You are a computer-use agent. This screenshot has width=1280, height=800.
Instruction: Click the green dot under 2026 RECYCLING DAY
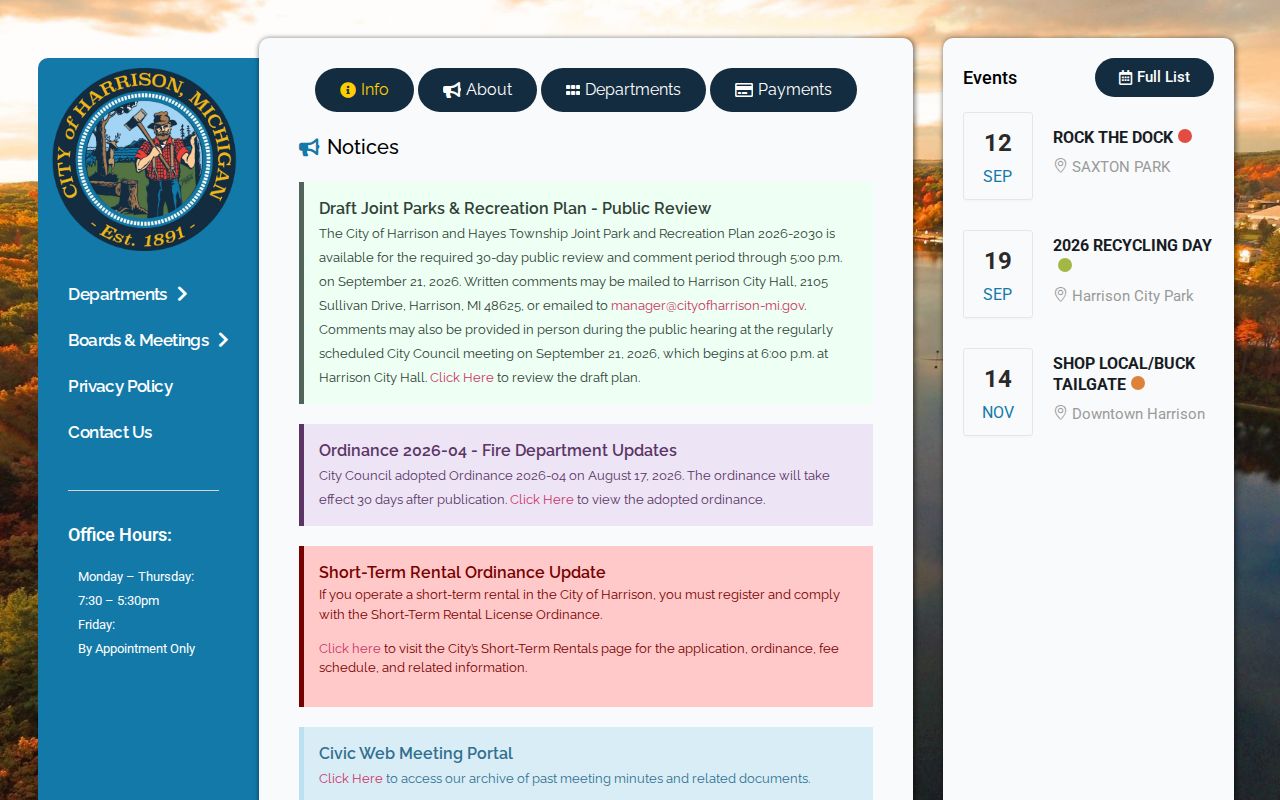(1065, 265)
